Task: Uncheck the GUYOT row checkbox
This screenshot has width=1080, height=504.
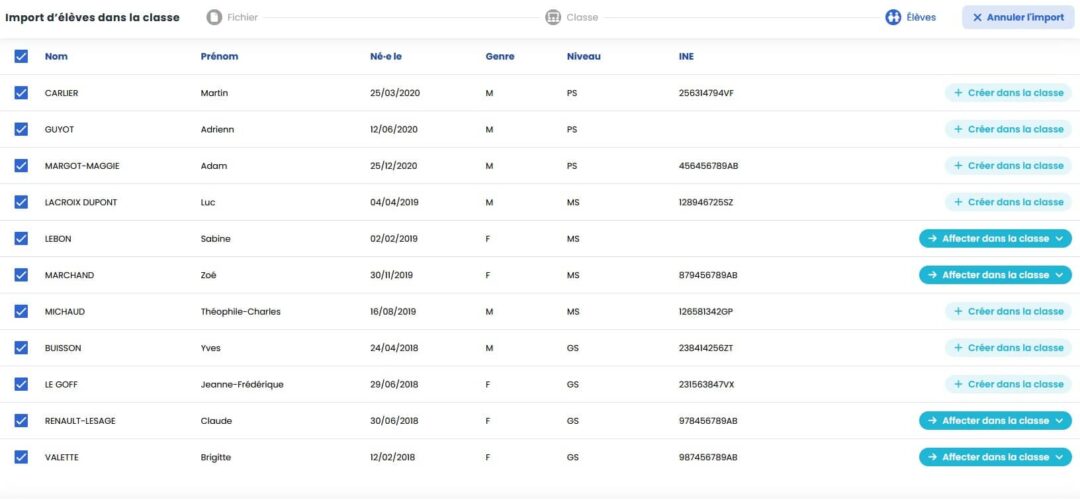Action: pyautogui.click(x=21, y=129)
